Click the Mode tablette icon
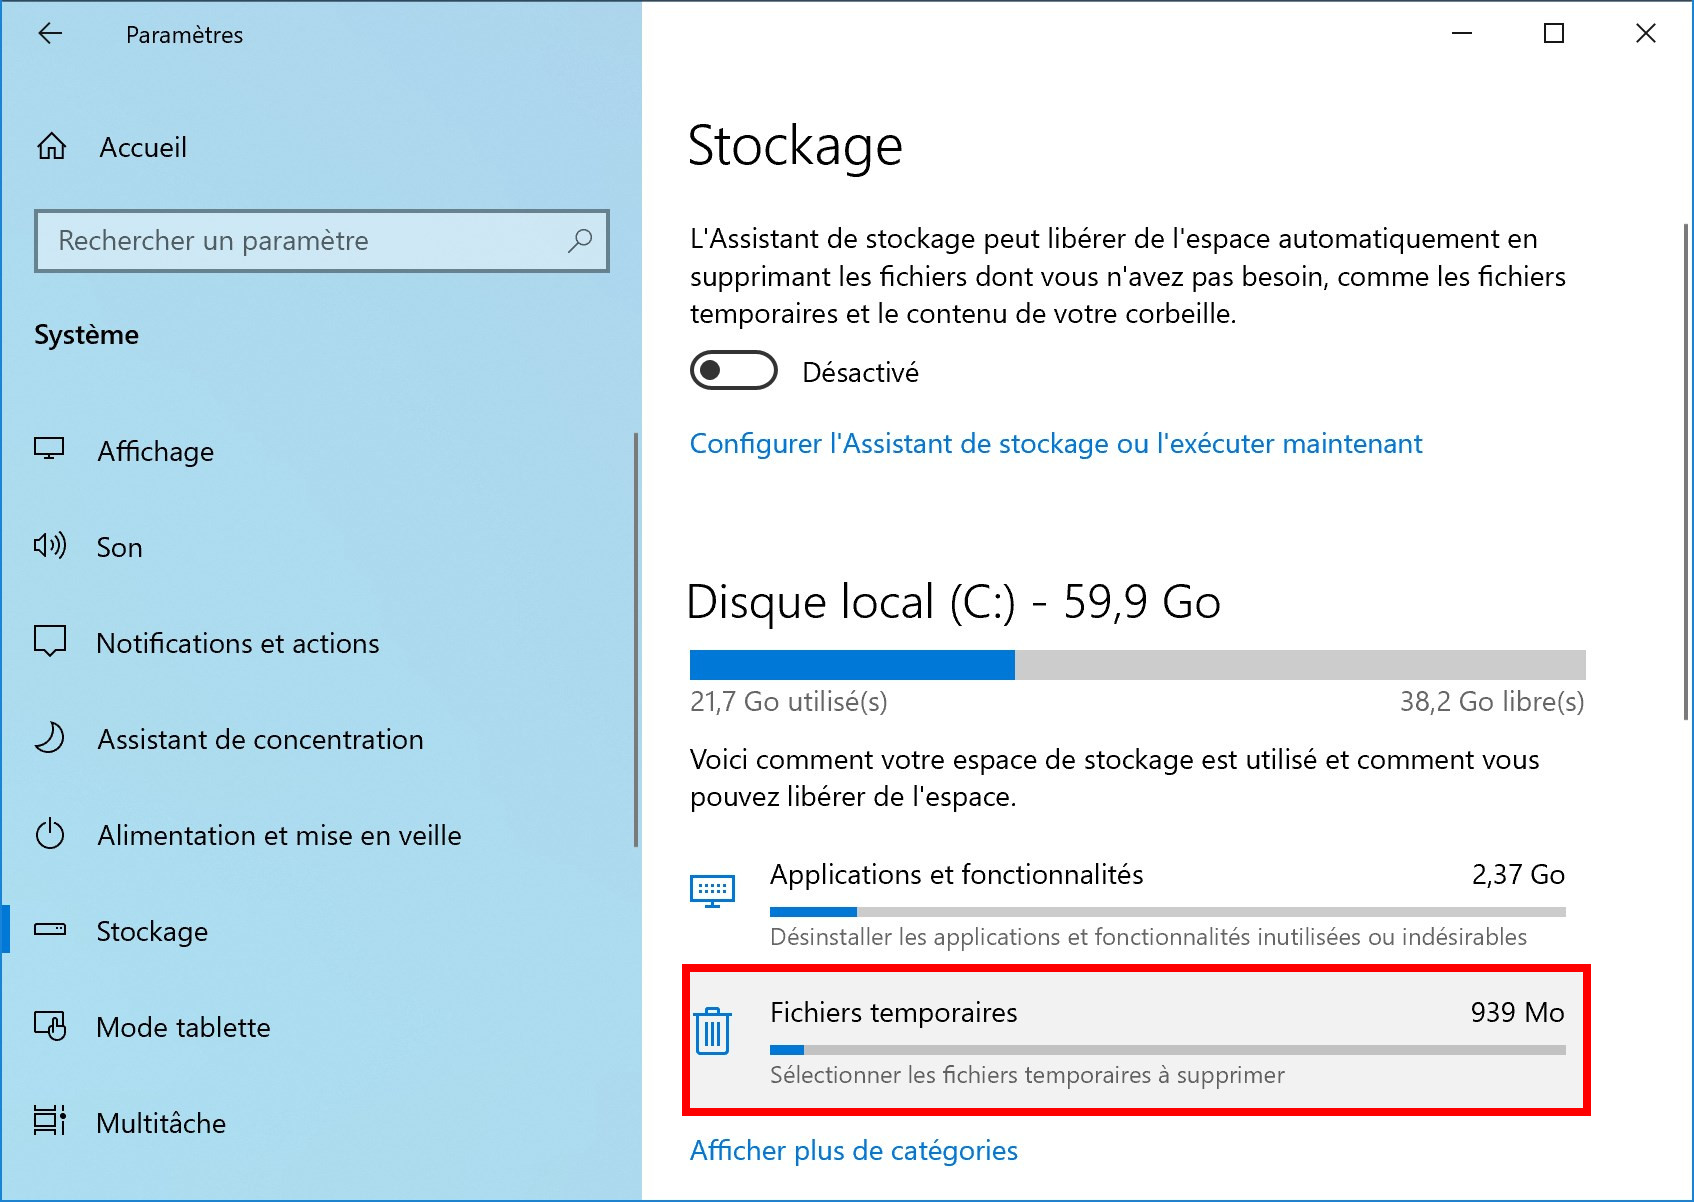Screen dimensions: 1694x1202 (50, 1026)
